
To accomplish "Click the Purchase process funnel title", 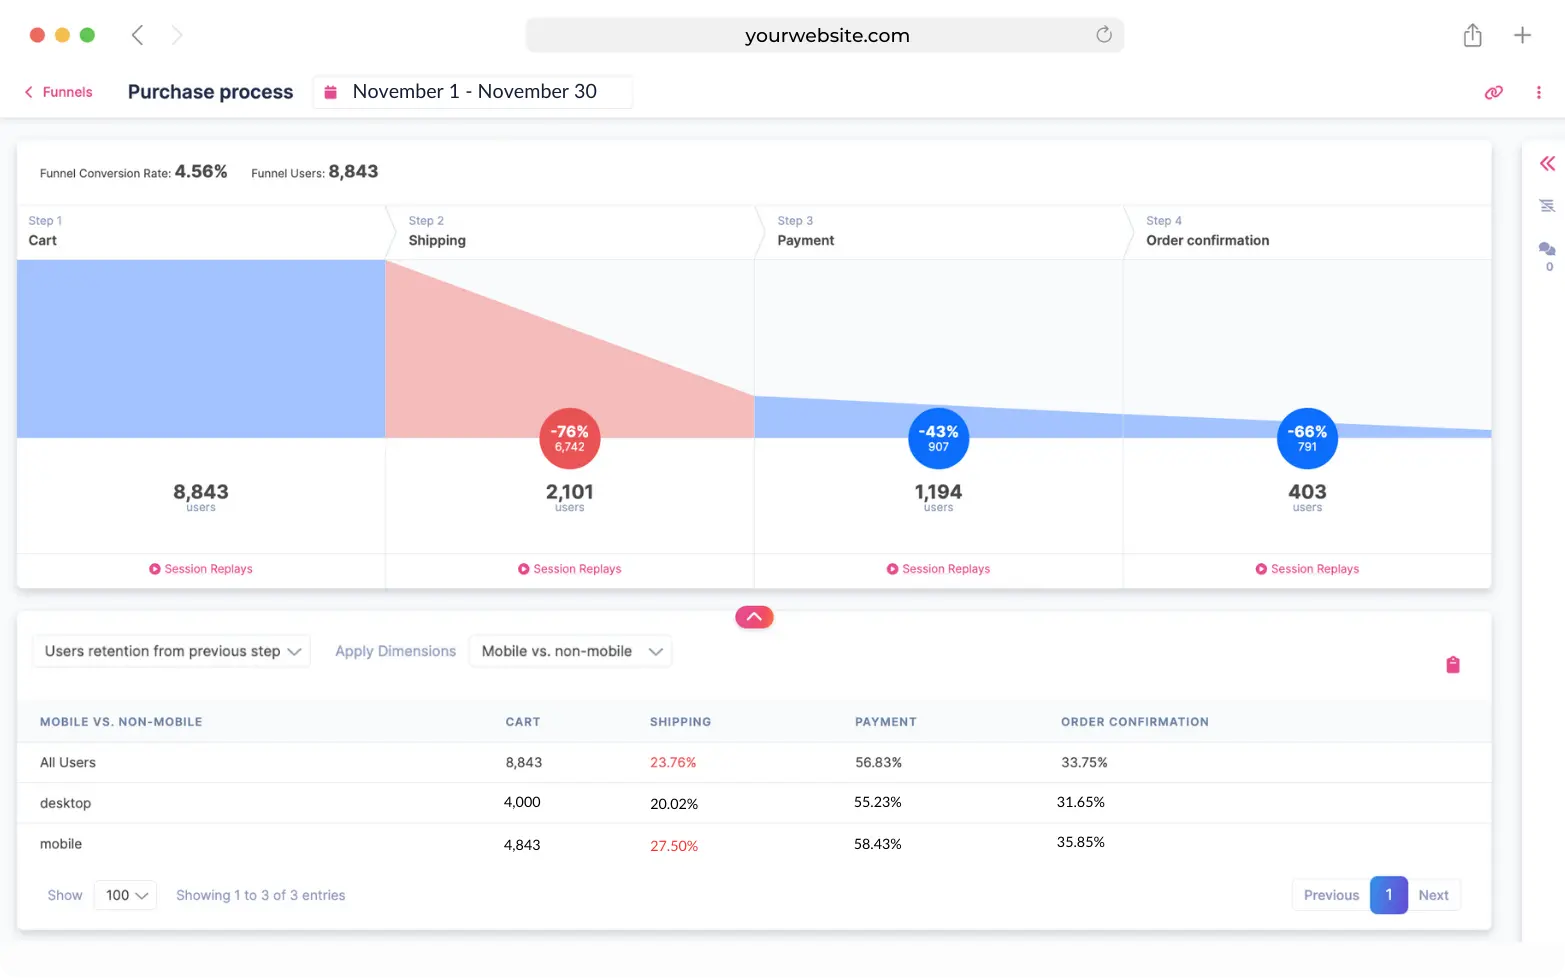I will coord(211,92).
